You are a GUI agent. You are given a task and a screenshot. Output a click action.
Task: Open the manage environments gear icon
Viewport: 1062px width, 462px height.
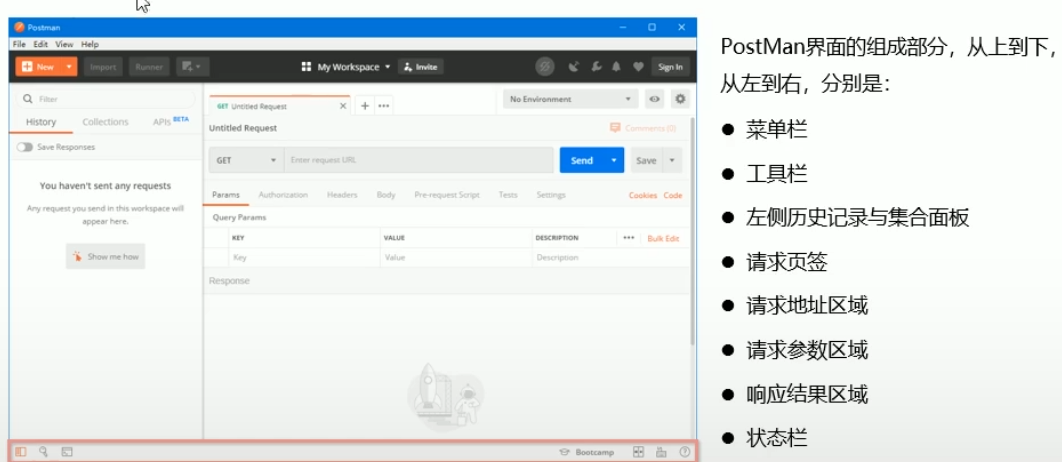(x=680, y=99)
